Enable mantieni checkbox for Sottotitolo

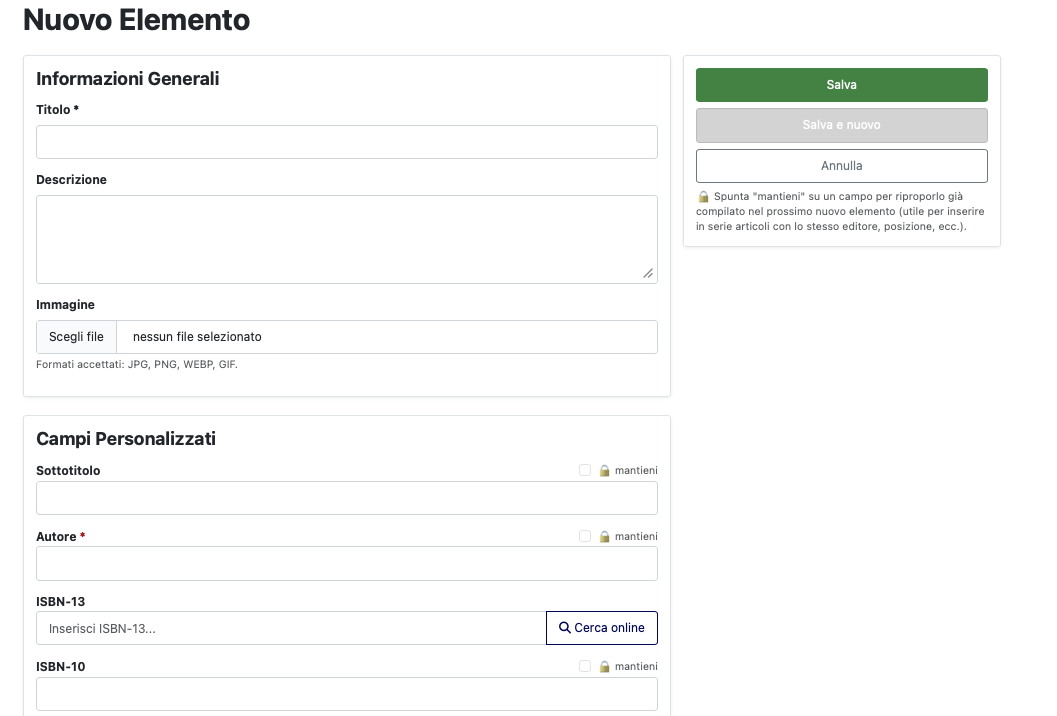click(x=584, y=470)
